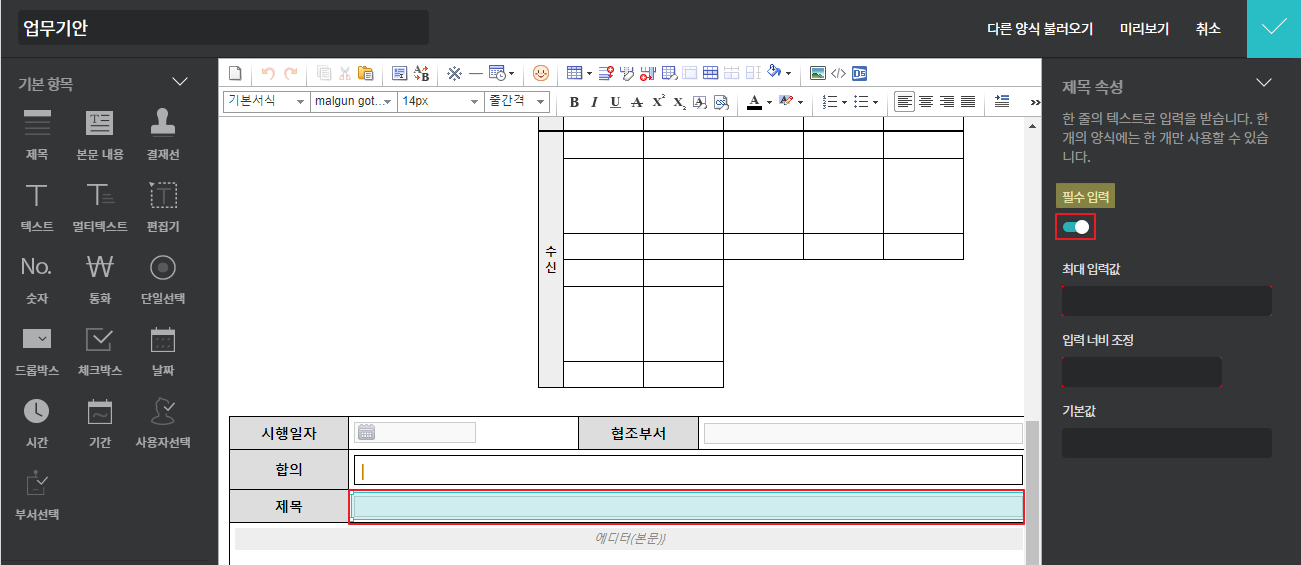
Task: Click the 취소 cancel button
Action: [x=1208, y=29]
